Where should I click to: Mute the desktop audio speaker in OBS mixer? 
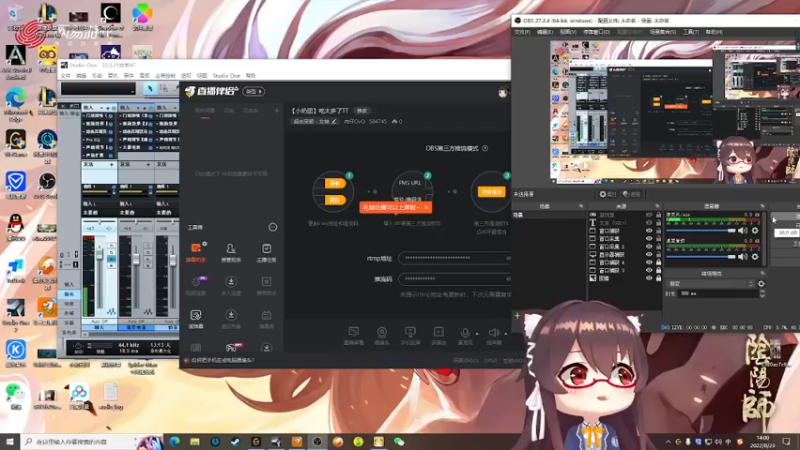(742, 257)
